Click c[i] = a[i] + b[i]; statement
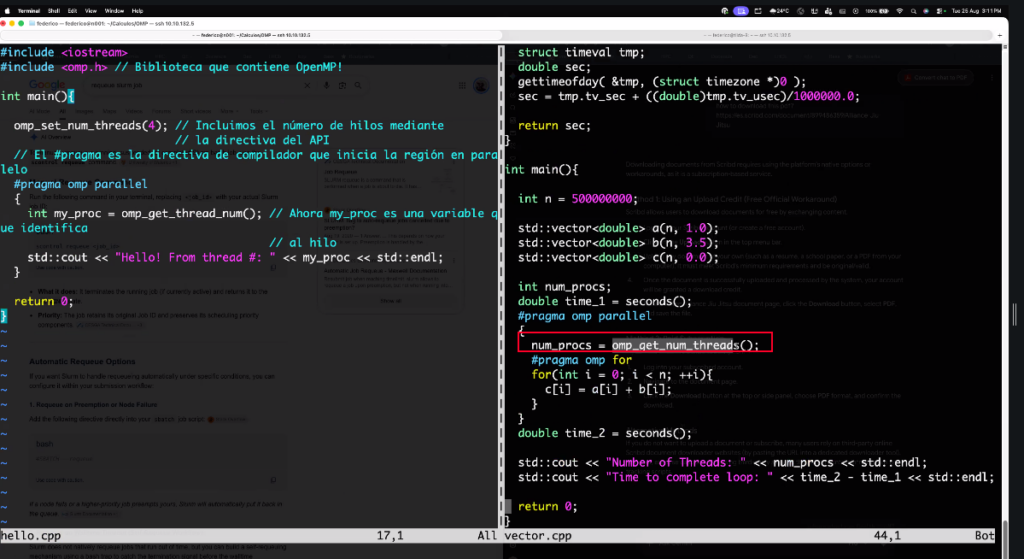The image size is (1024, 559). [608, 389]
